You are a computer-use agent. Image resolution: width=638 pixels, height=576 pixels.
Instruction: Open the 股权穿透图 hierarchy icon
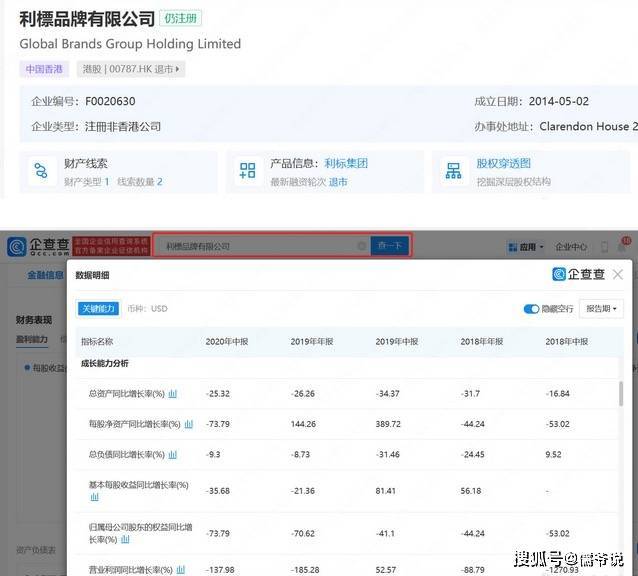(x=453, y=171)
